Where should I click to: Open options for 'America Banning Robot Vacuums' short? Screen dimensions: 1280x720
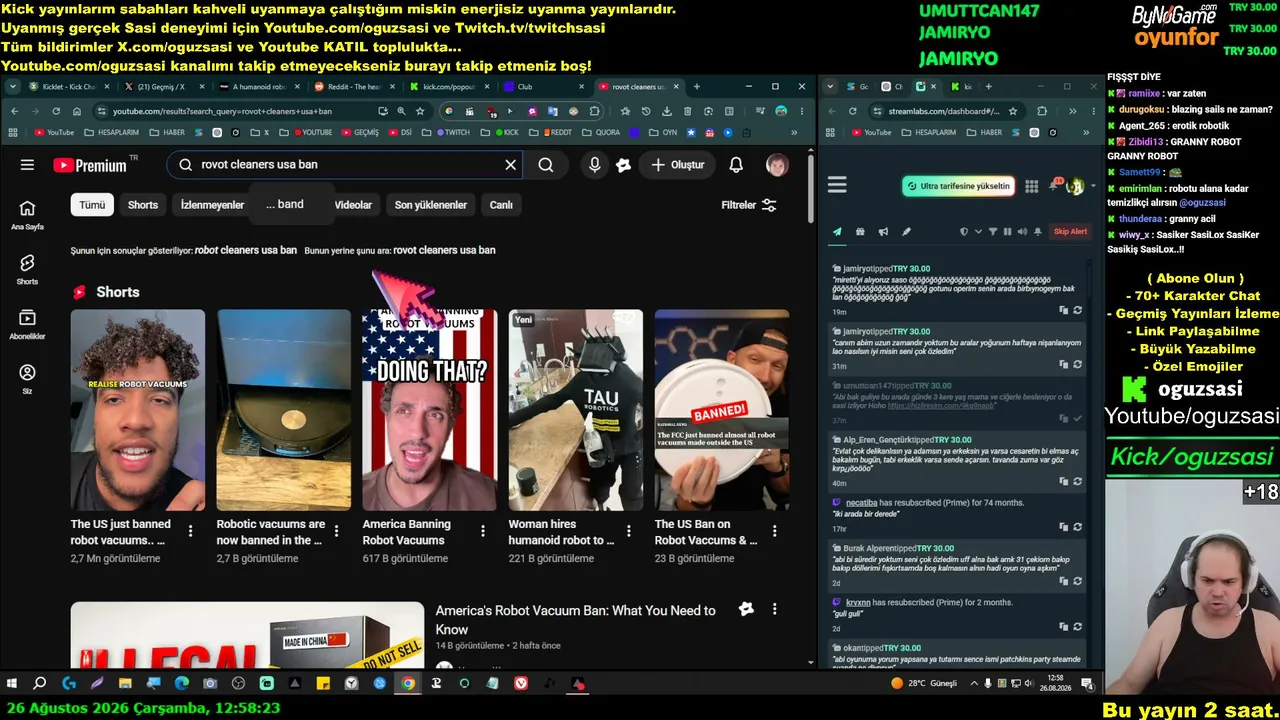click(483, 531)
